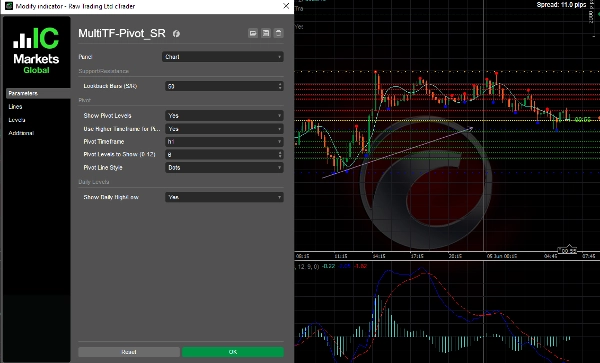Close the Modify indicator dialog

point(286,6)
